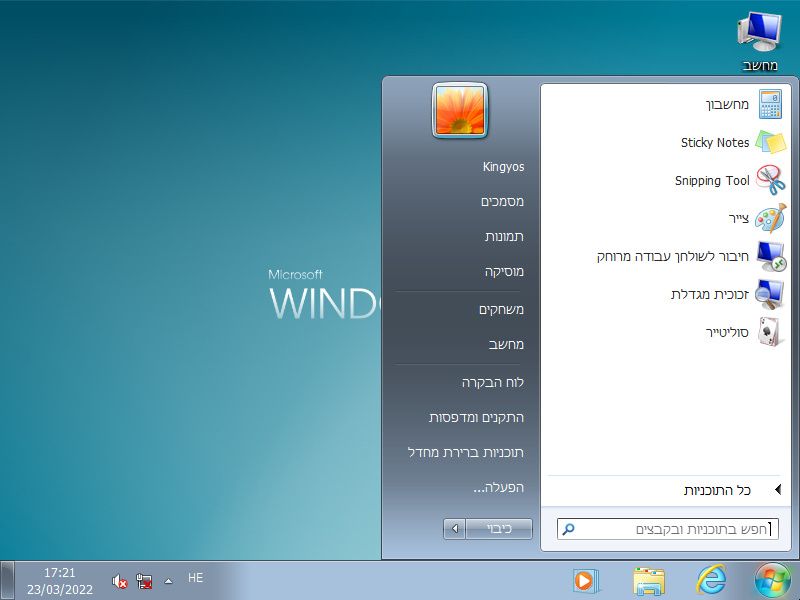Click the HE language indicator
Image resolution: width=800 pixels, height=600 pixels.
195,578
